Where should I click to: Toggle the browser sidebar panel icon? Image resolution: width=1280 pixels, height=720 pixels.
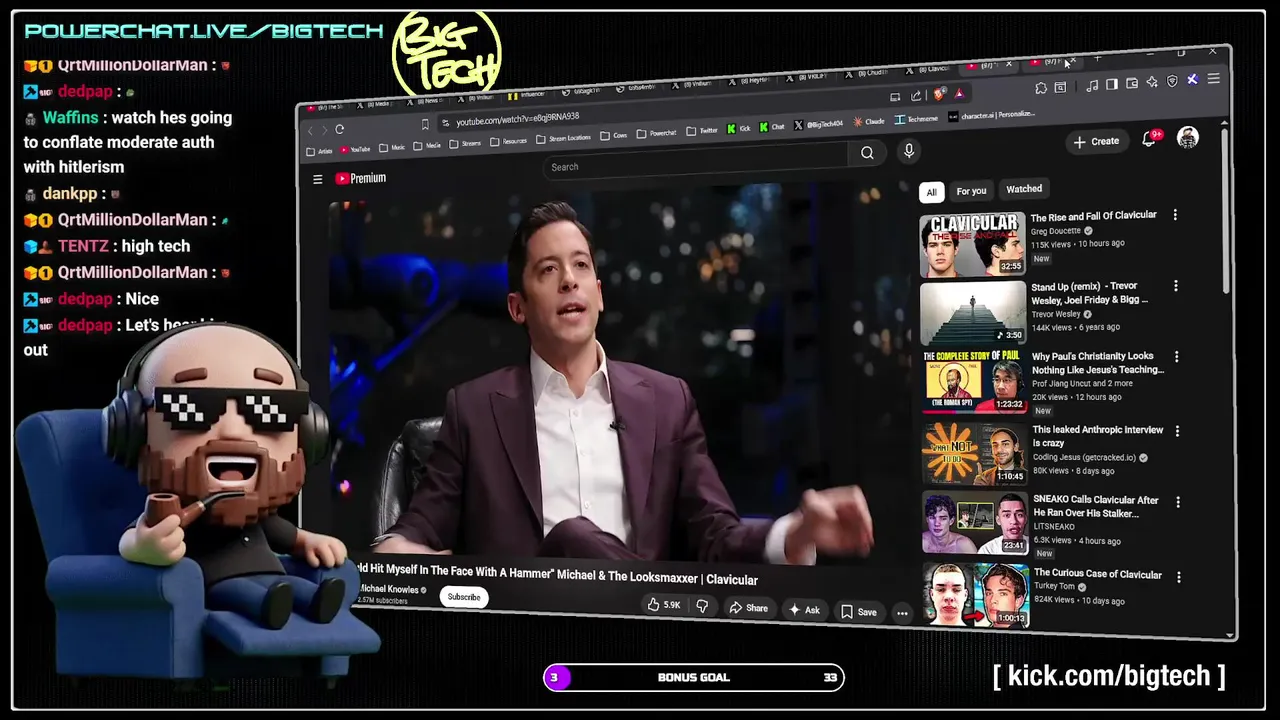[1112, 85]
